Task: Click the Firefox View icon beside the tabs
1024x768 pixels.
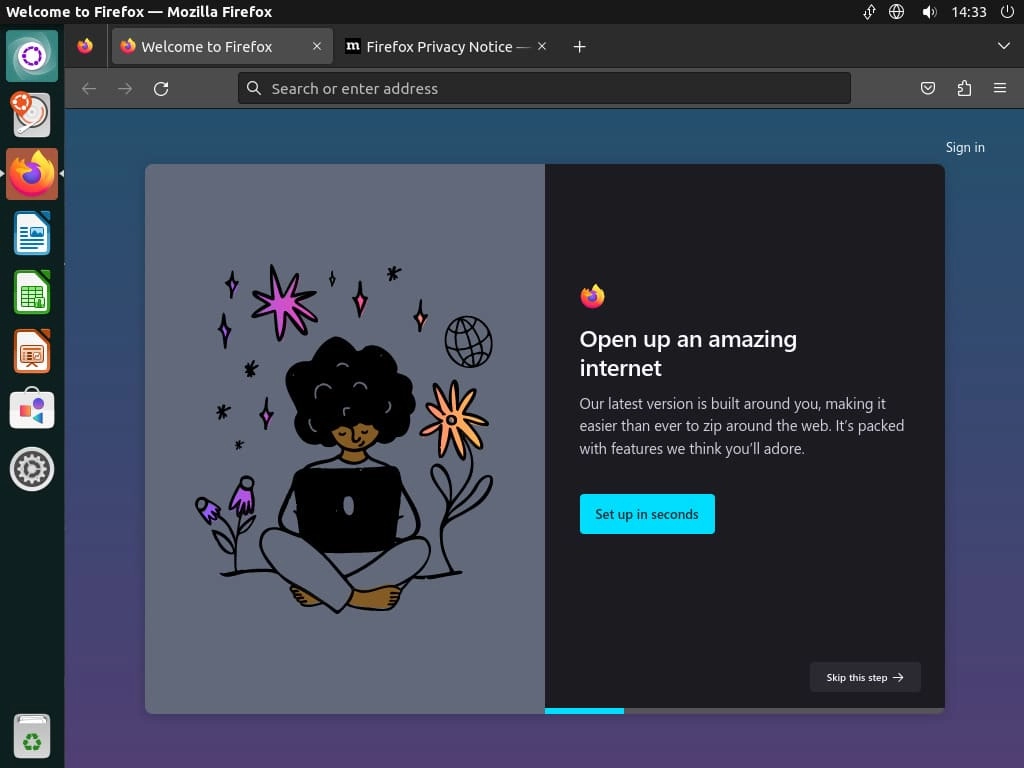Action: pos(85,46)
